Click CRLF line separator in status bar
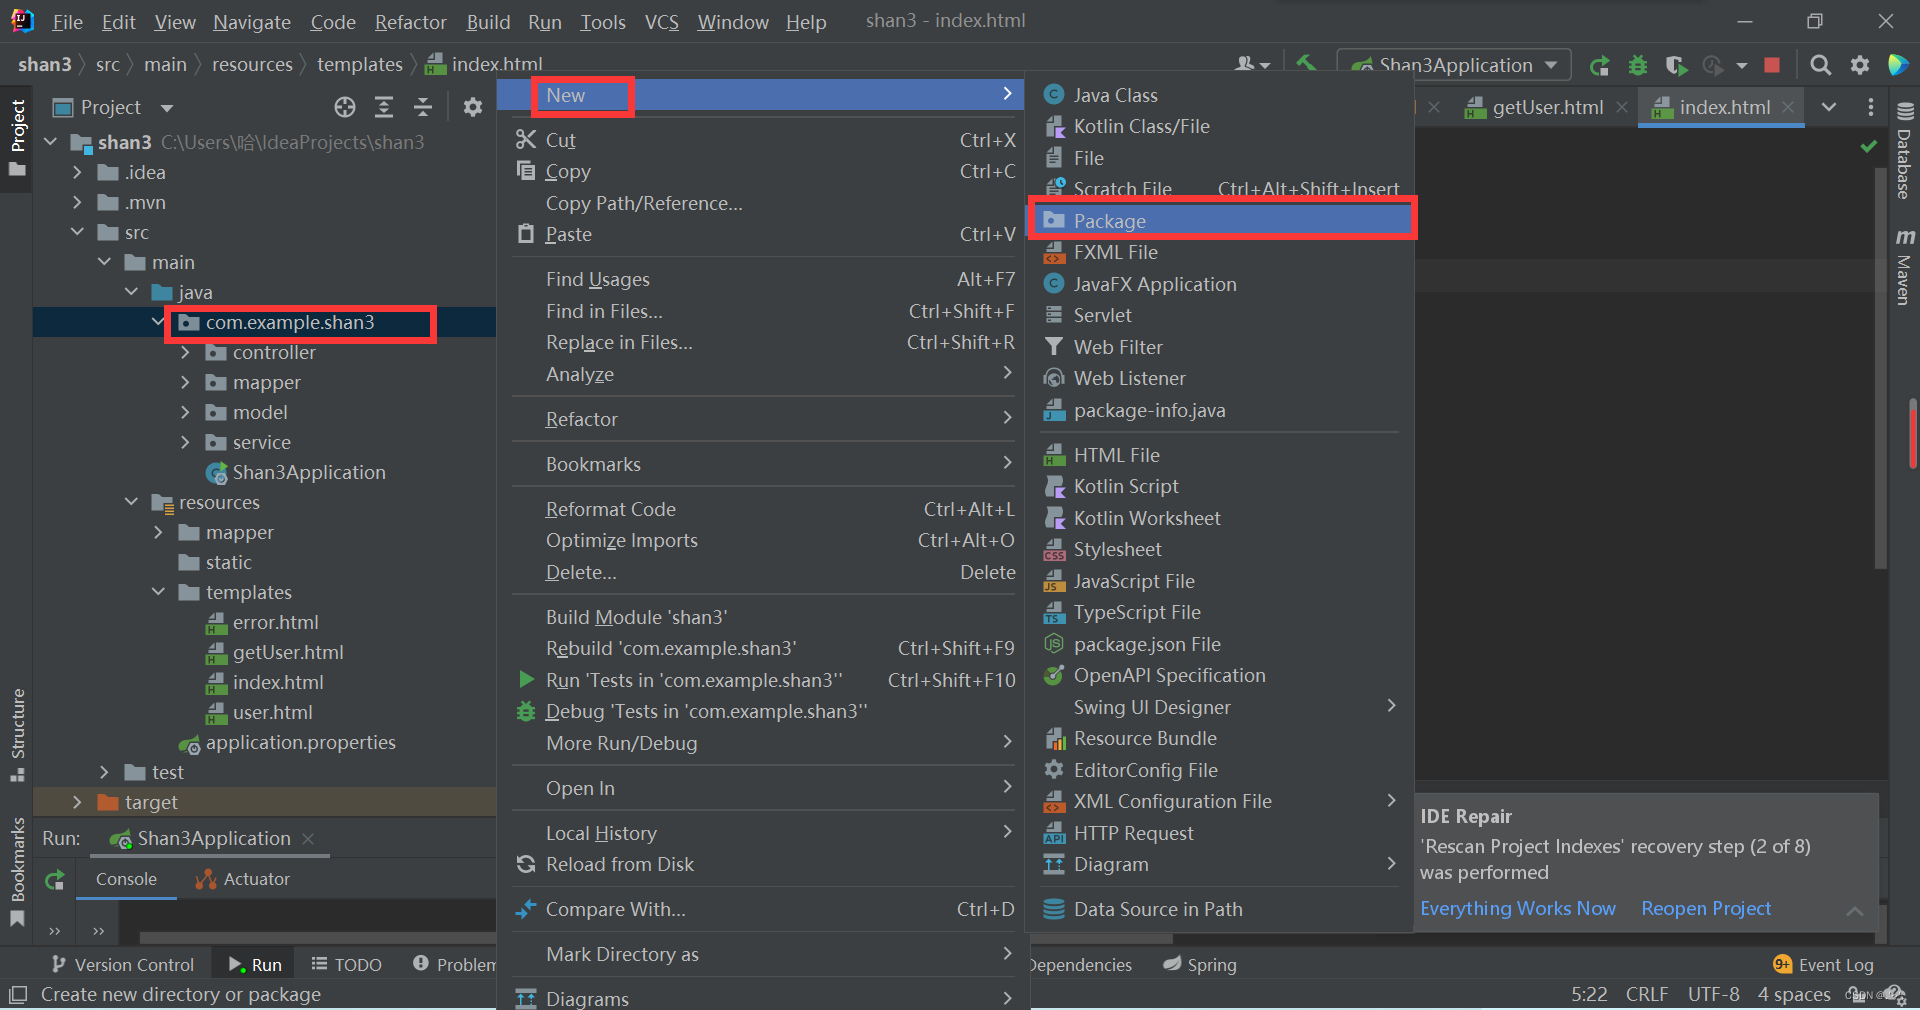 1647,994
